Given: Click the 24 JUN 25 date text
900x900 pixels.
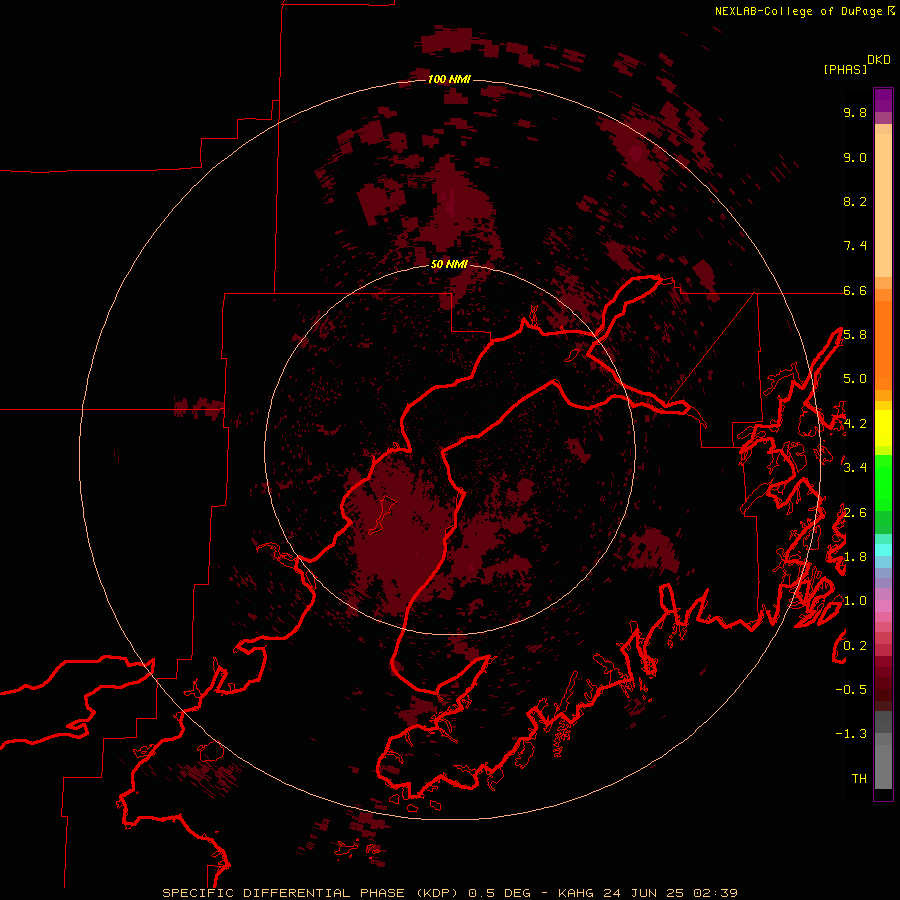Looking at the screenshot, I should pyautogui.click(x=643, y=893).
